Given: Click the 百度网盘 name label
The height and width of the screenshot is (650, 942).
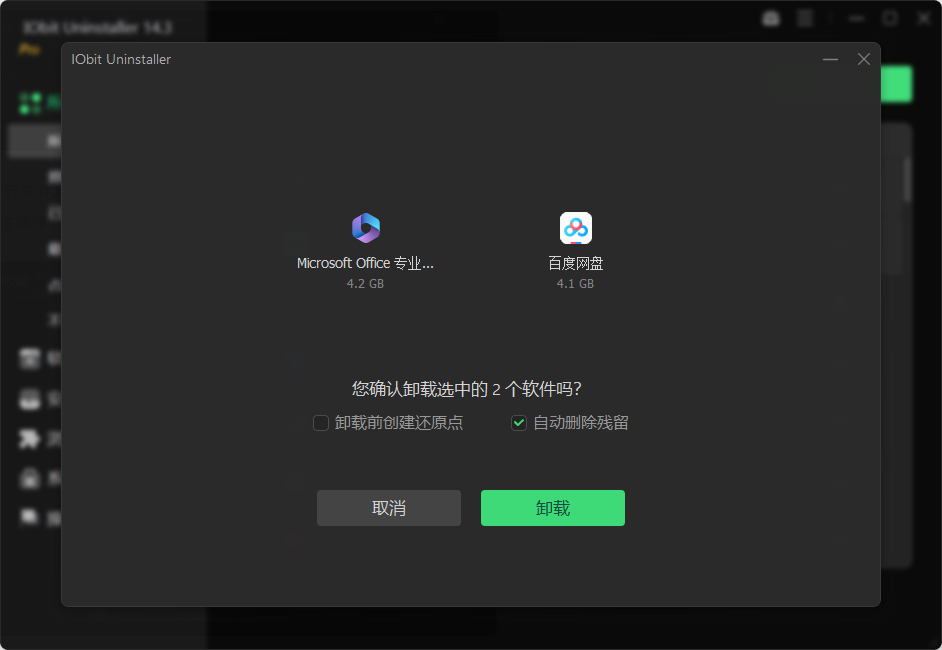Looking at the screenshot, I should tap(576, 263).
